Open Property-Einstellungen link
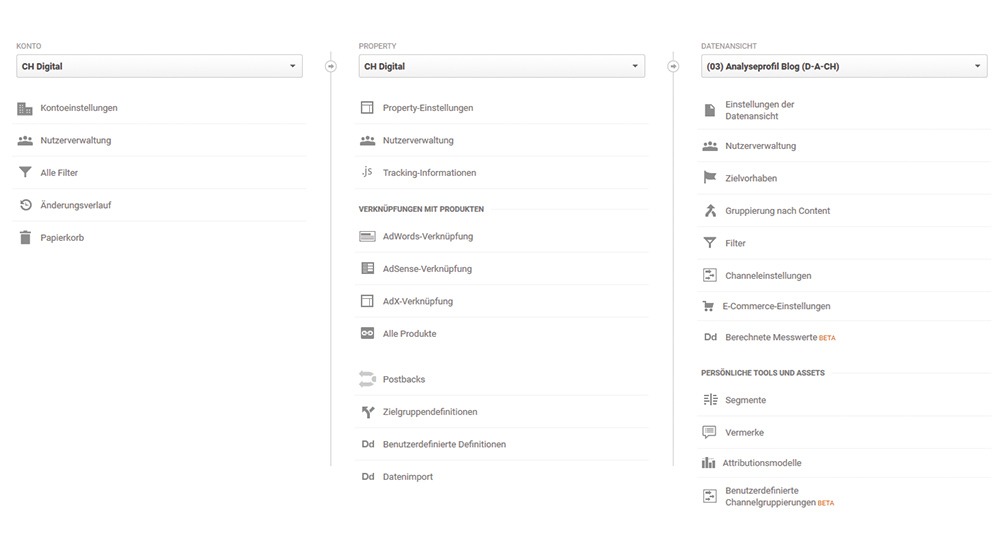The width and height of the screenshot is (1000, 550). (x=428, y=108)
